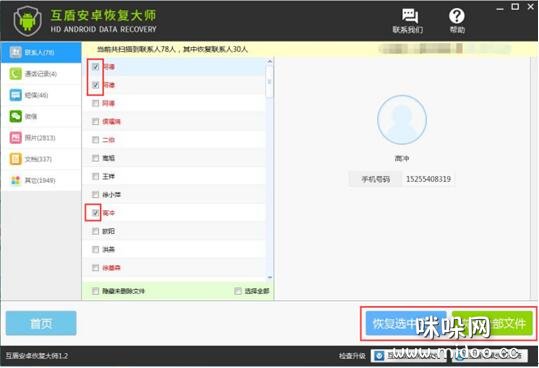Click the version text 互盾安卓恢复大师1.2
This screenshot has height=368, width=539.
coord(37,356)
